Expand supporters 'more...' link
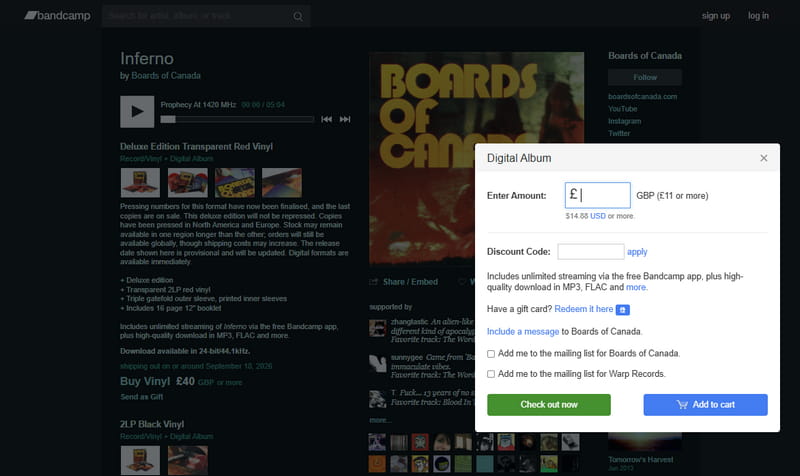 [380, 420]
